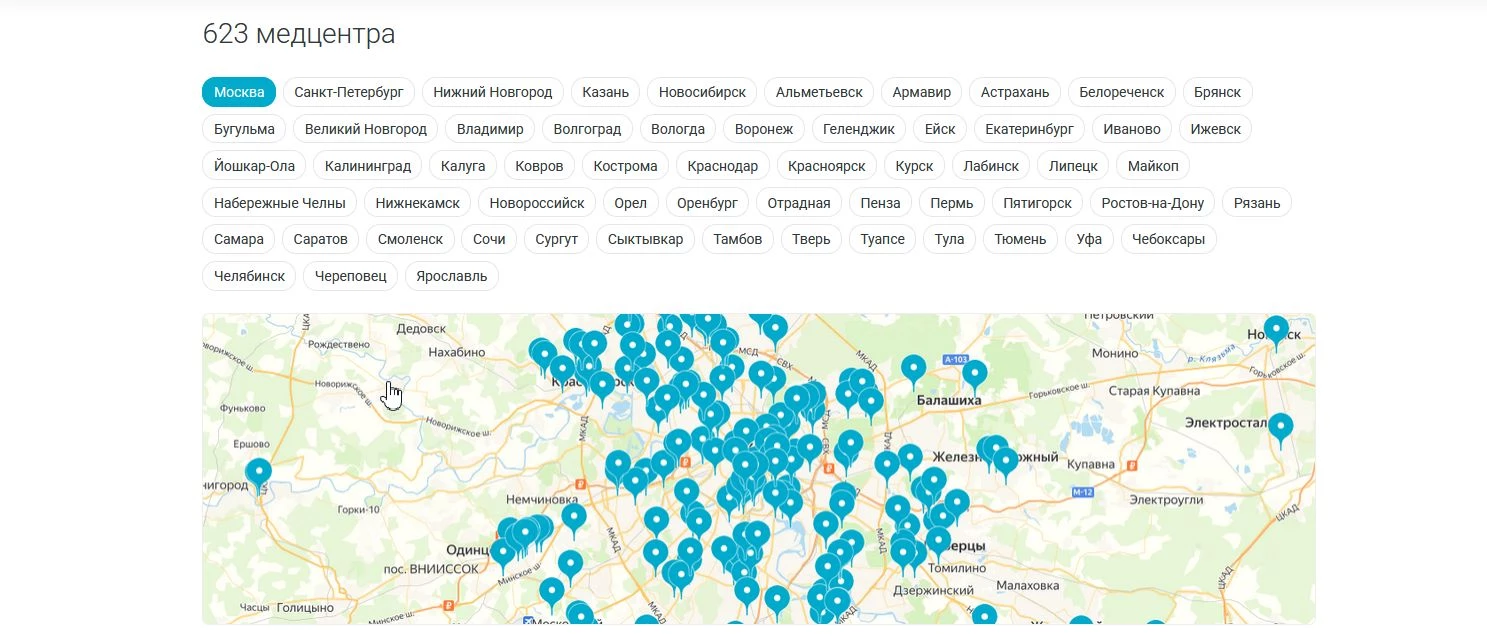The height and width of the screenshot is (643, 1487).
Task: Select Новосибирск from city list
Action: [702, 92]
